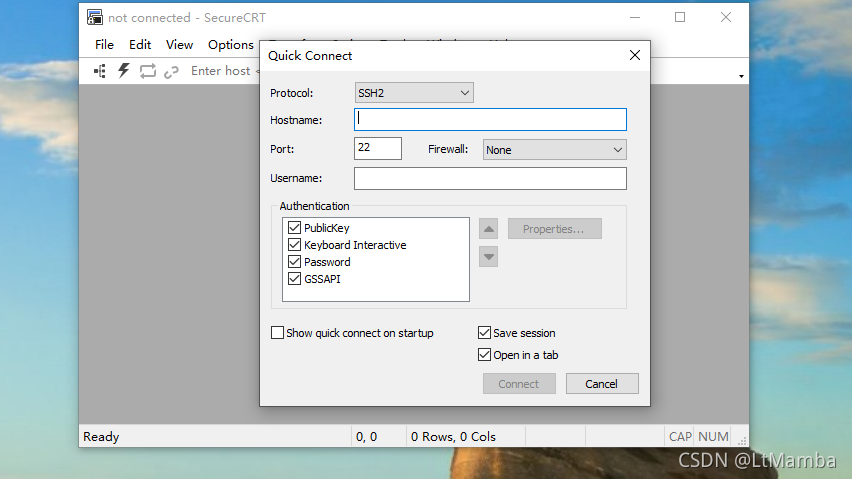Click the Properties... button
852x479 pixels.
point(554,229)
